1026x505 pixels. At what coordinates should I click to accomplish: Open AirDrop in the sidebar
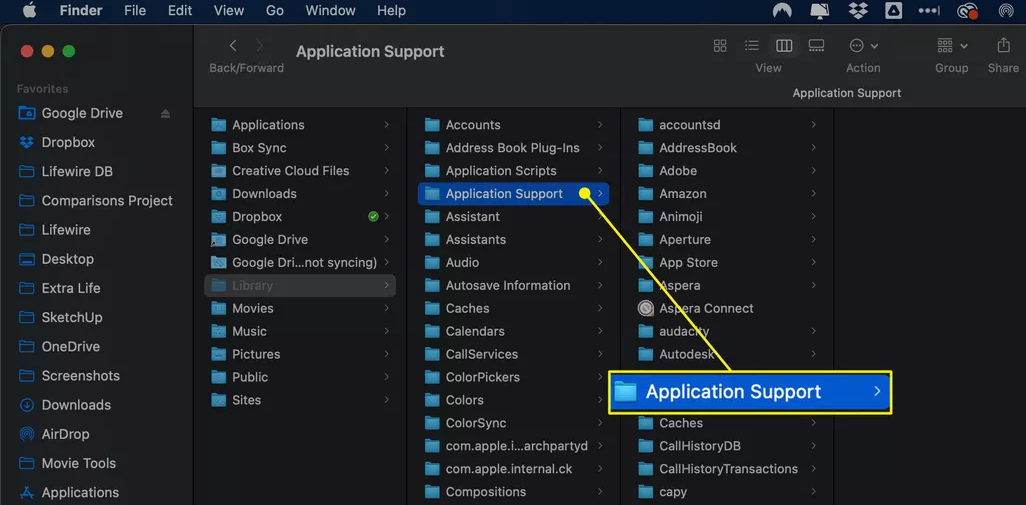click(65, 434)
